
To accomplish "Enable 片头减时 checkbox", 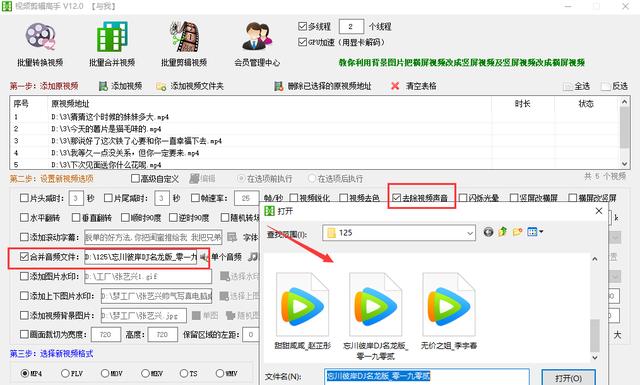I will point(24,198).
